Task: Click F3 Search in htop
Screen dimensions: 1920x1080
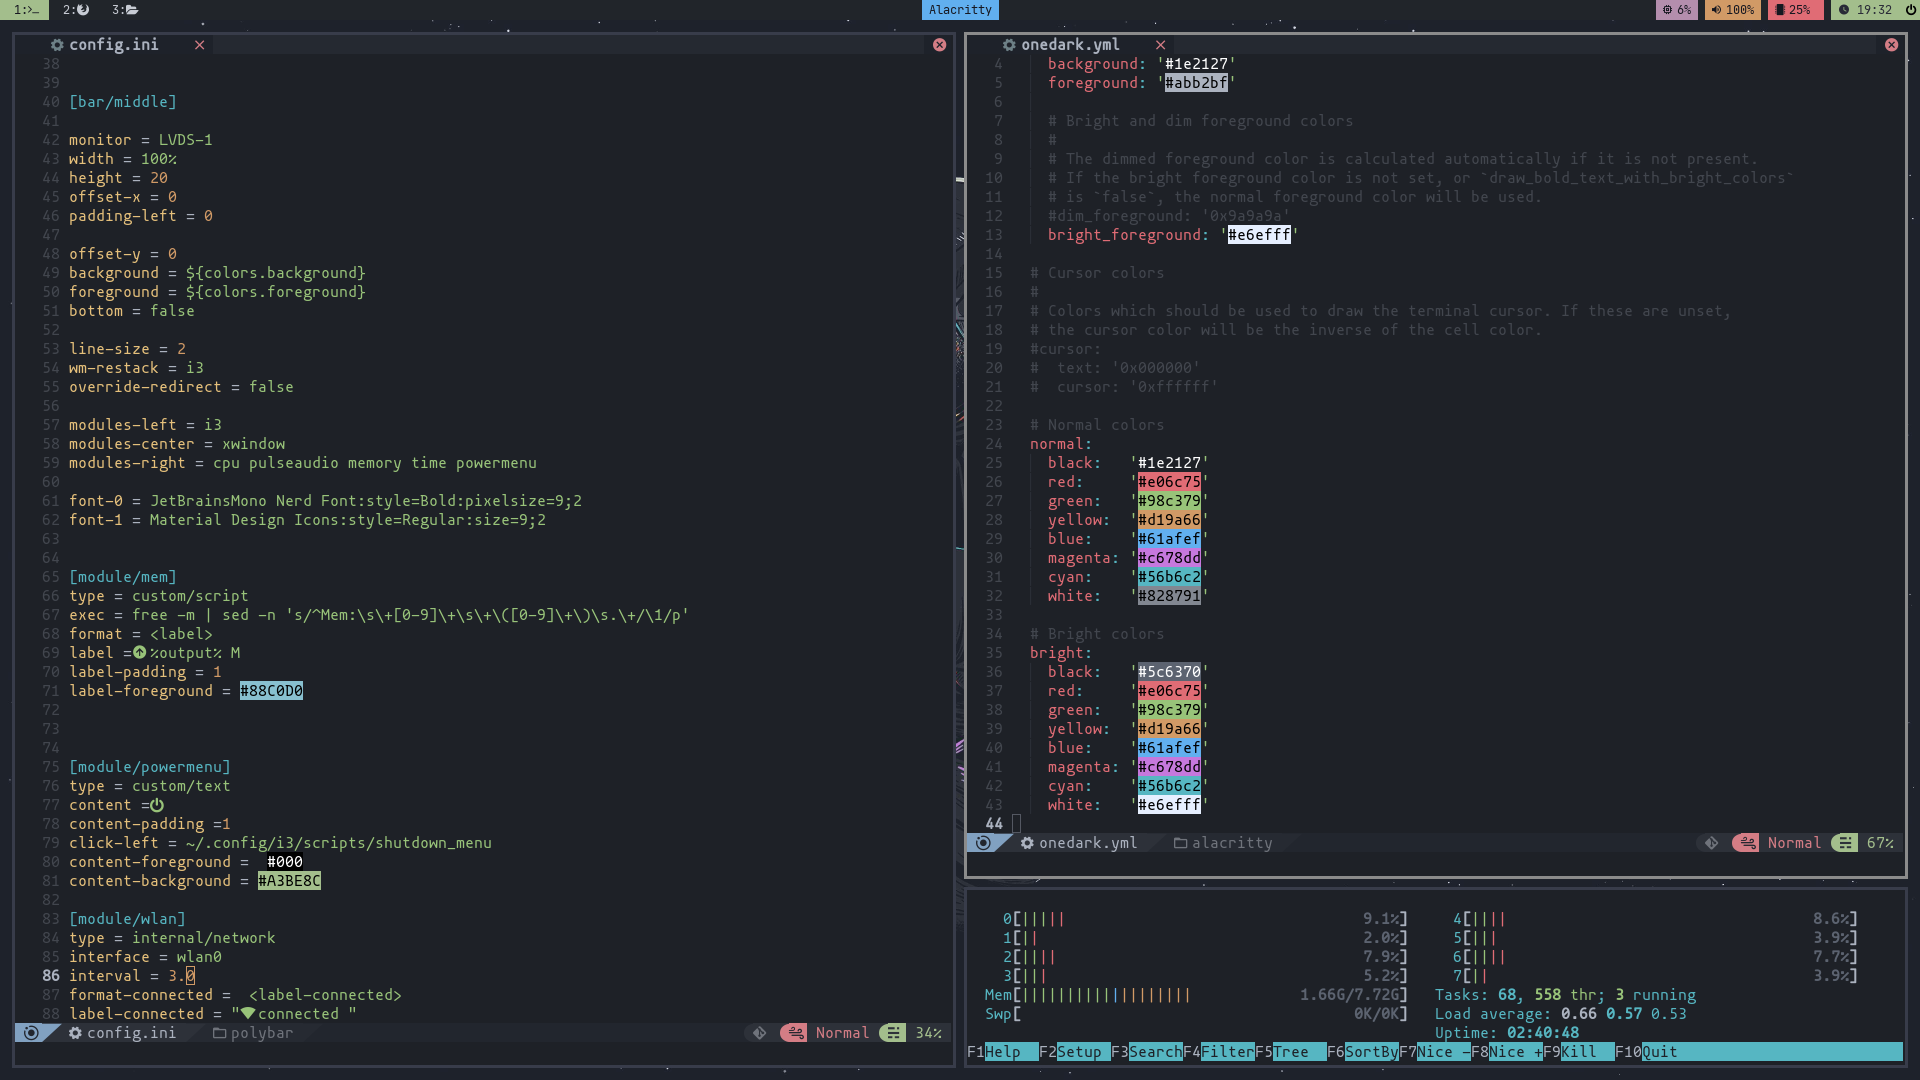Action: coord(1147,1052)
